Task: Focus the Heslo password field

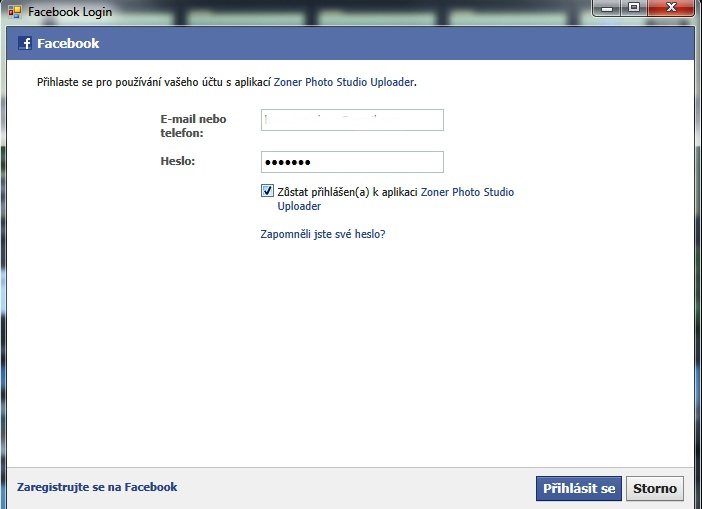Action: coord(352,162)
